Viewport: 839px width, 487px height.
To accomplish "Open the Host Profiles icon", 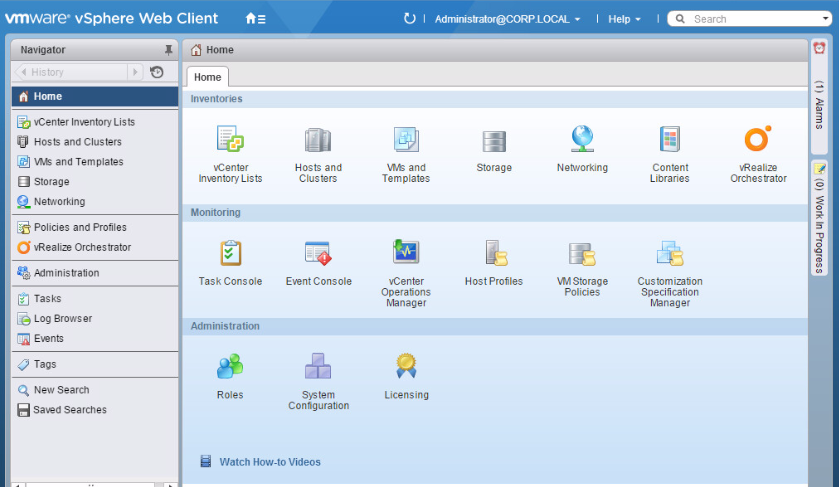I will tap(495, 253).
